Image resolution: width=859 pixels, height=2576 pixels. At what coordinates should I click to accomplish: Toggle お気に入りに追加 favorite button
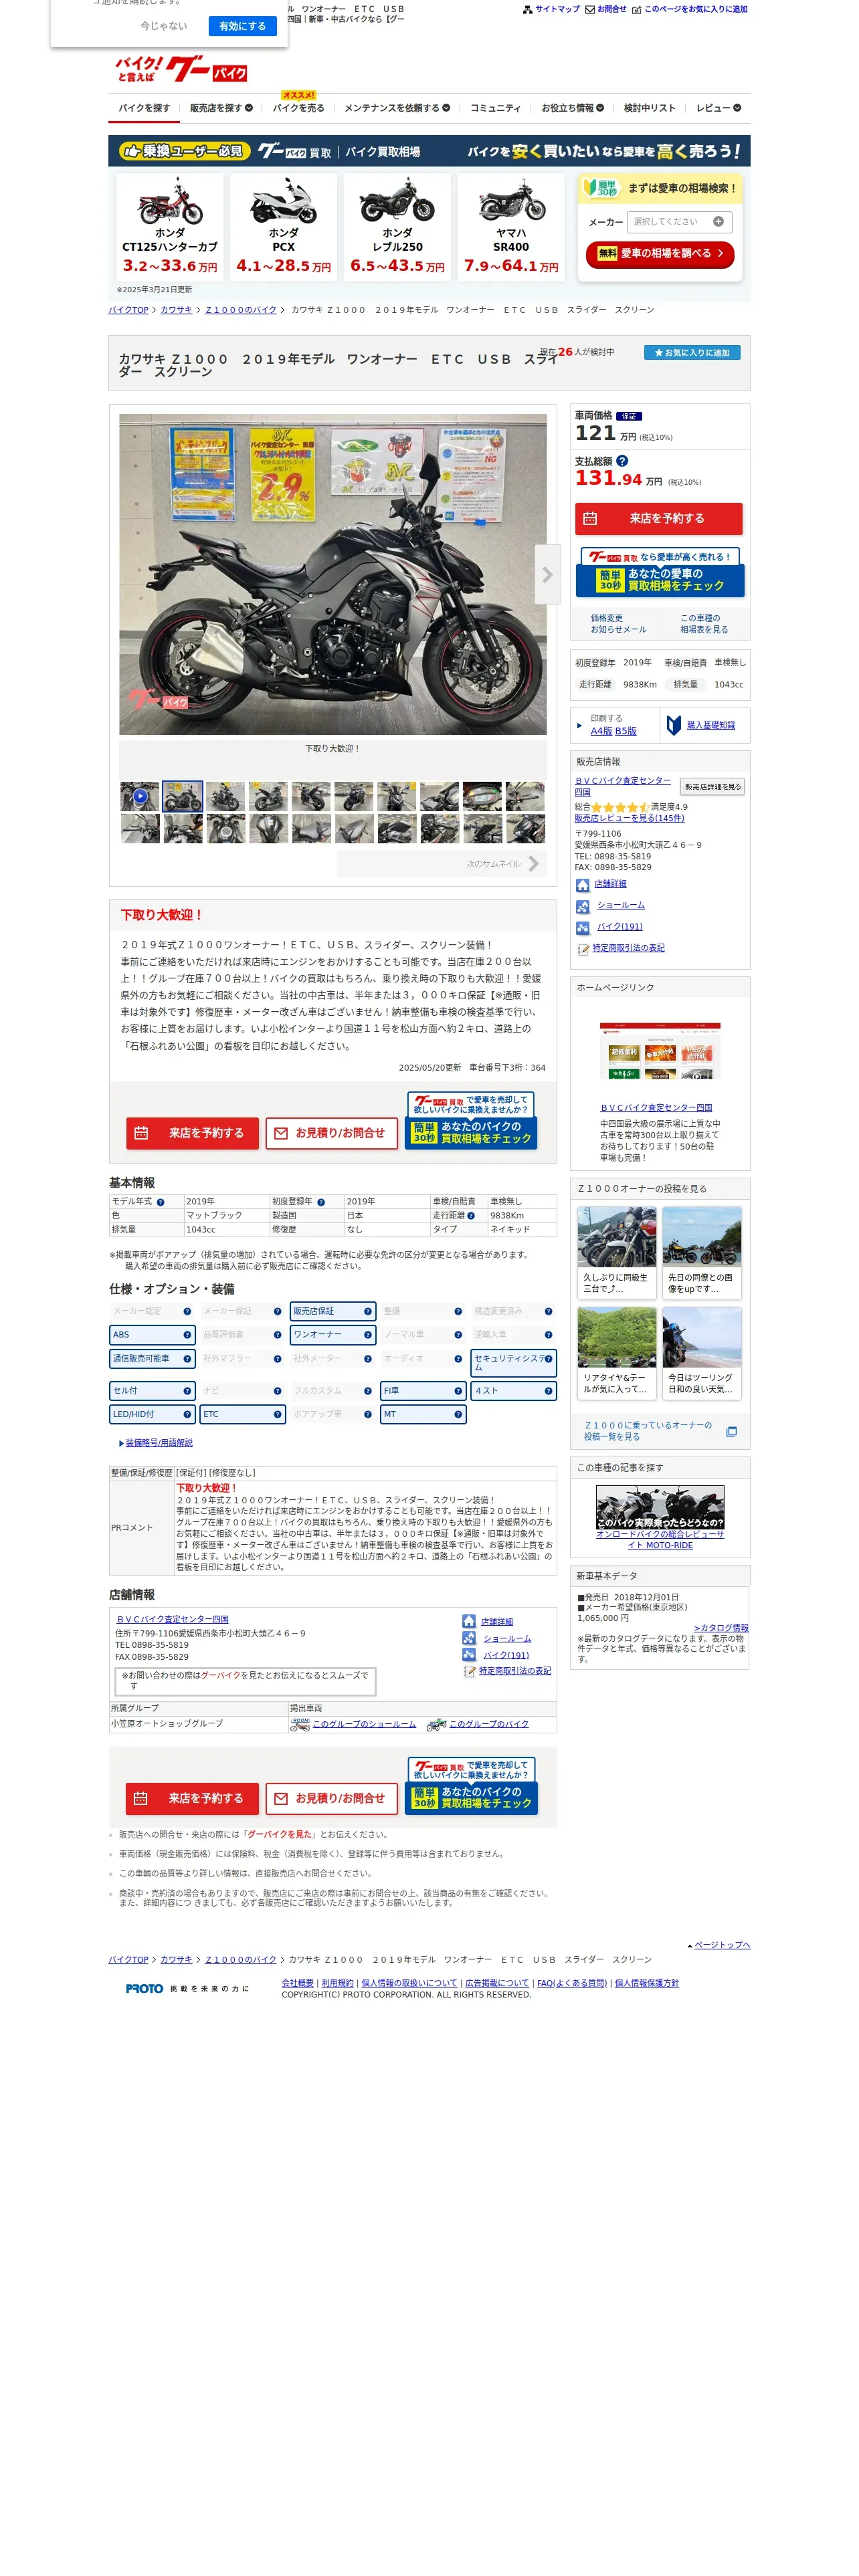(x=691, y=353)
